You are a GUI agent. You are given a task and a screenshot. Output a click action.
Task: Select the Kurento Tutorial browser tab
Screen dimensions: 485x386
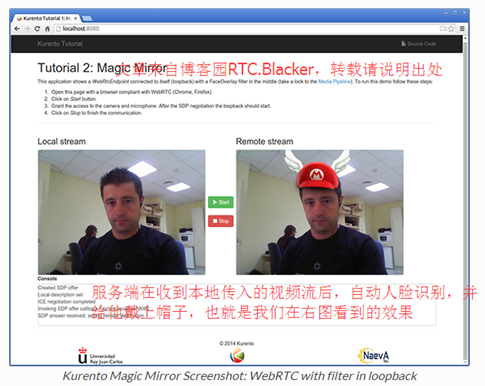pos(46,18)
